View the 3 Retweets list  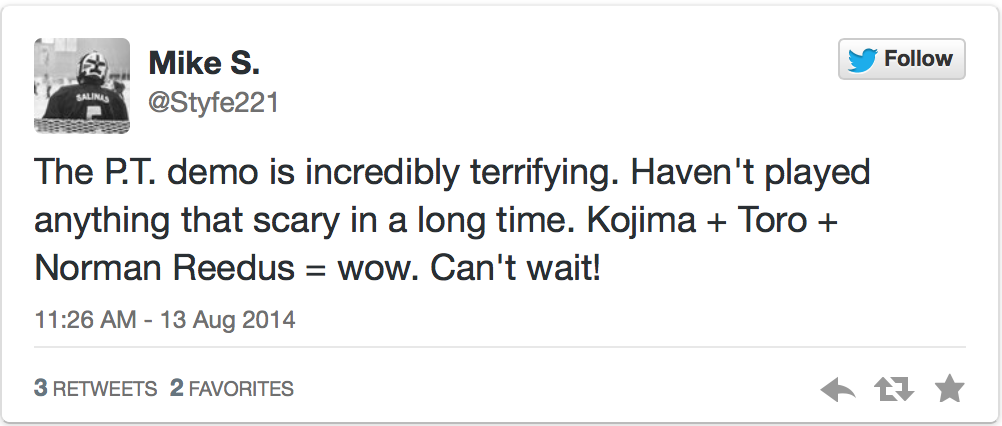pos(96,388)
